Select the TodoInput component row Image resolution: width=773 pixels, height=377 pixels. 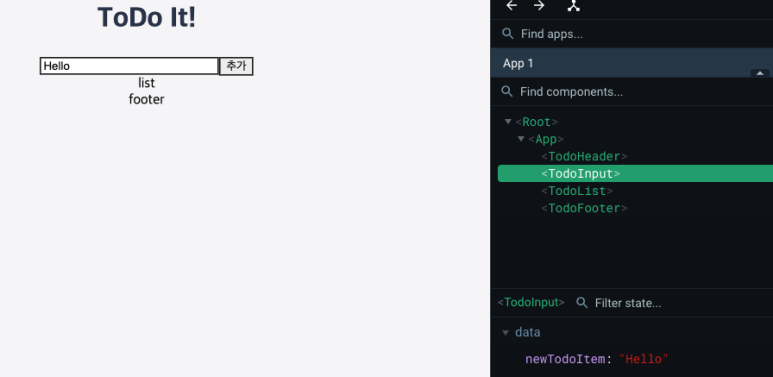[x=635, y=173]
